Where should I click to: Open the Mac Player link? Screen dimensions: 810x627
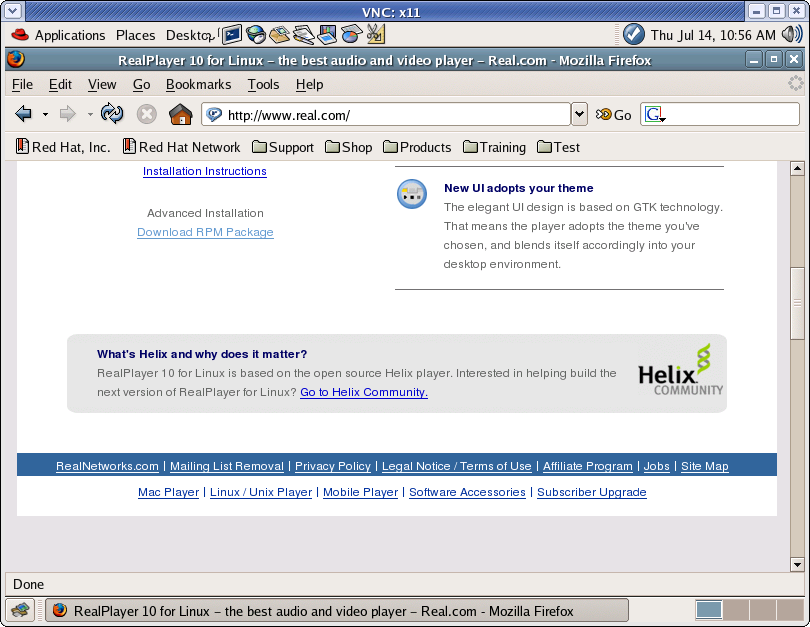168,492
